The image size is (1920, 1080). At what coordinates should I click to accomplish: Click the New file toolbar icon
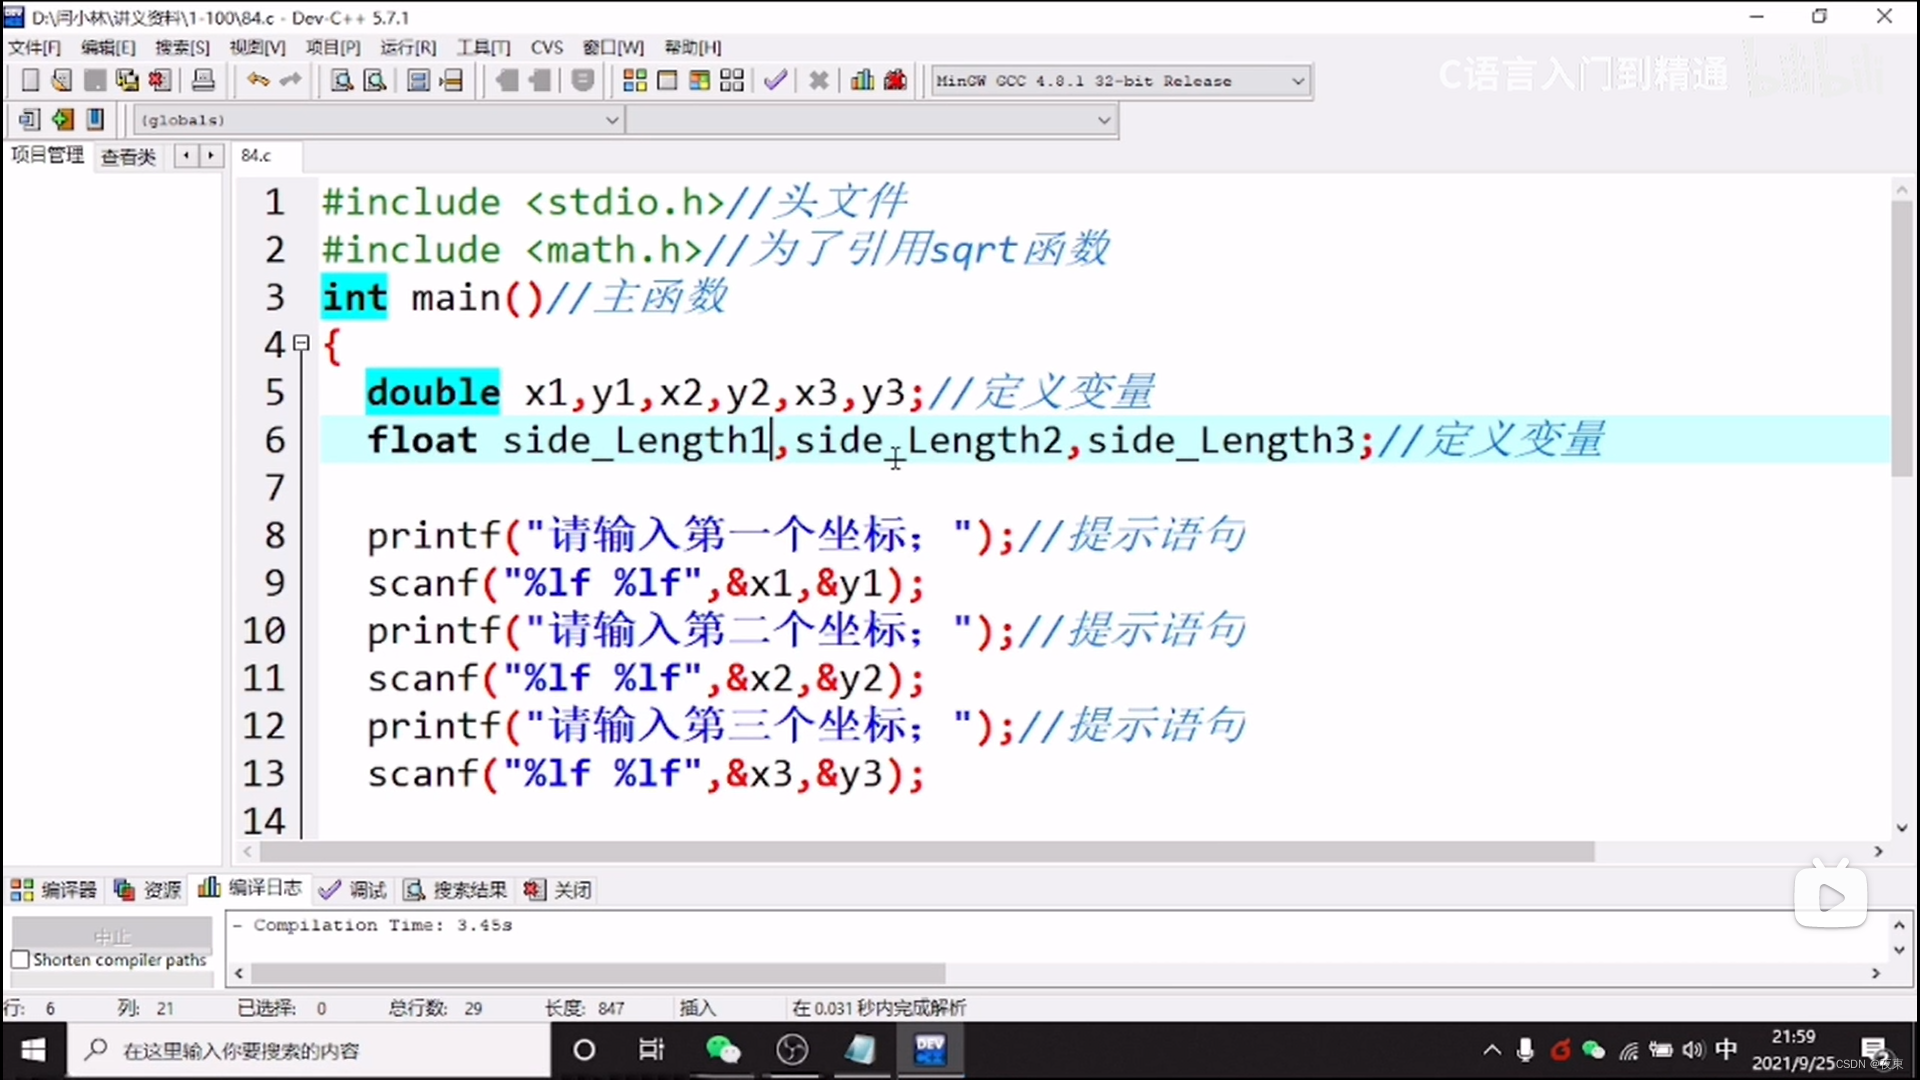[x=30, y=80]
